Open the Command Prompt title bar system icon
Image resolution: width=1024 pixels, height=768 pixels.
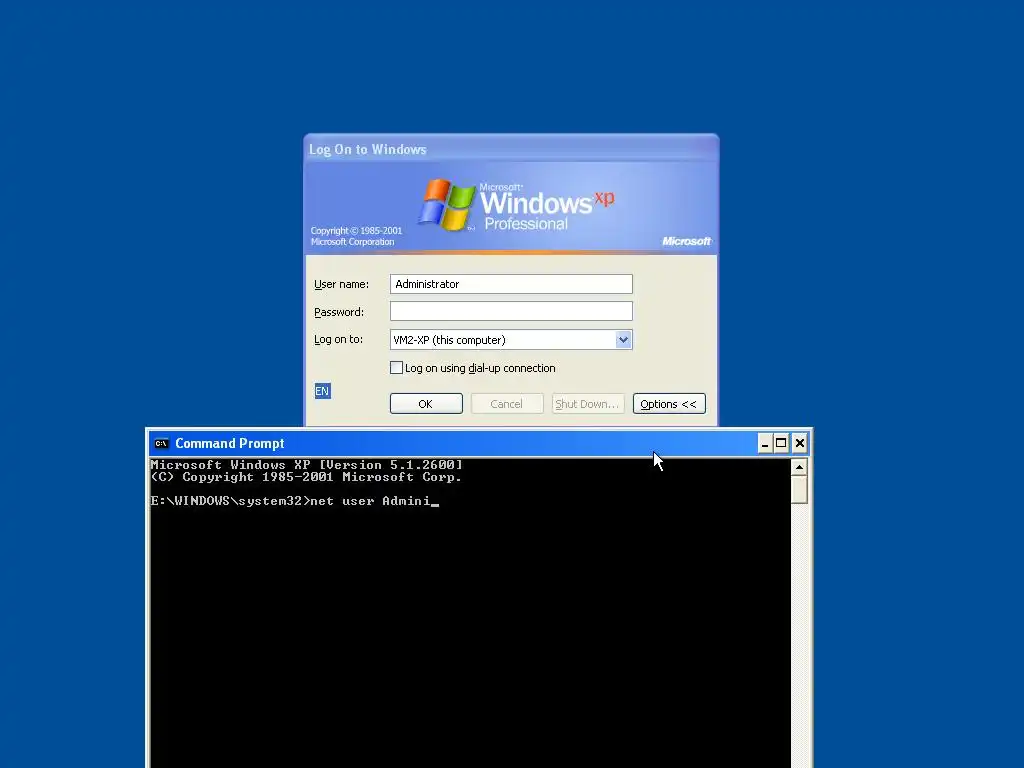(161, 443)
